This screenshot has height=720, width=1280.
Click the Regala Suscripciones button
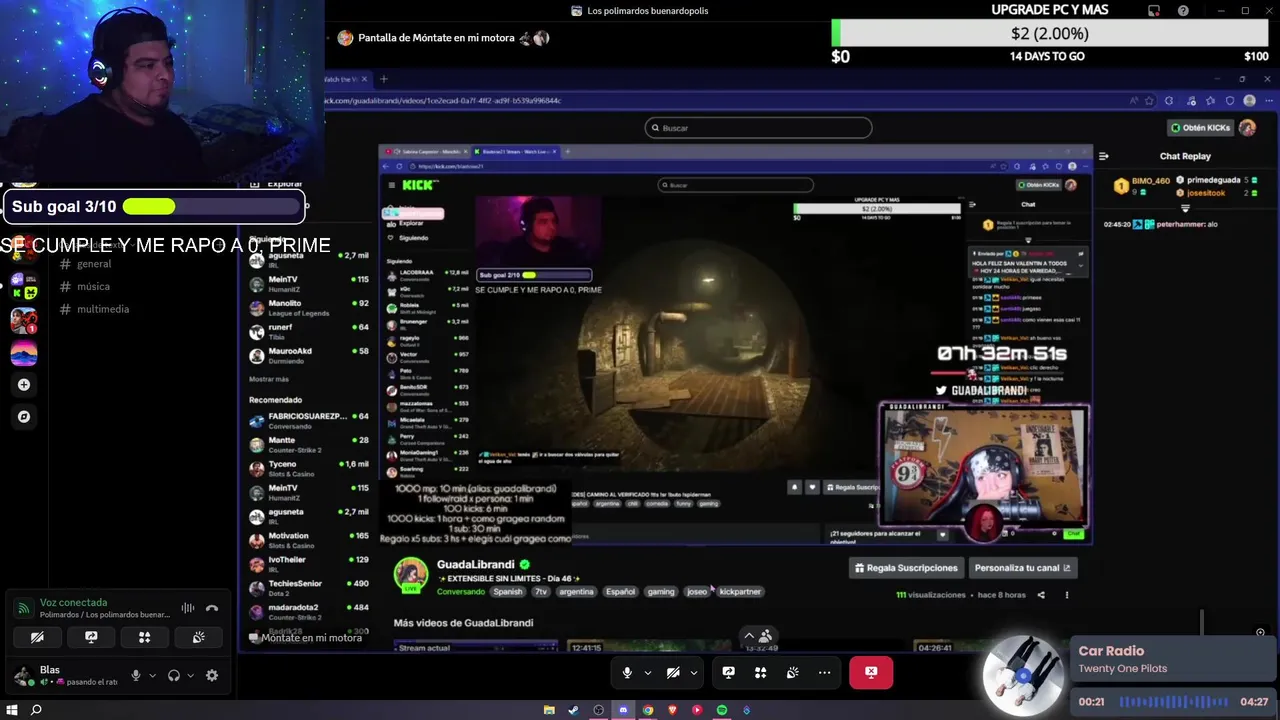tap(906, 568)
